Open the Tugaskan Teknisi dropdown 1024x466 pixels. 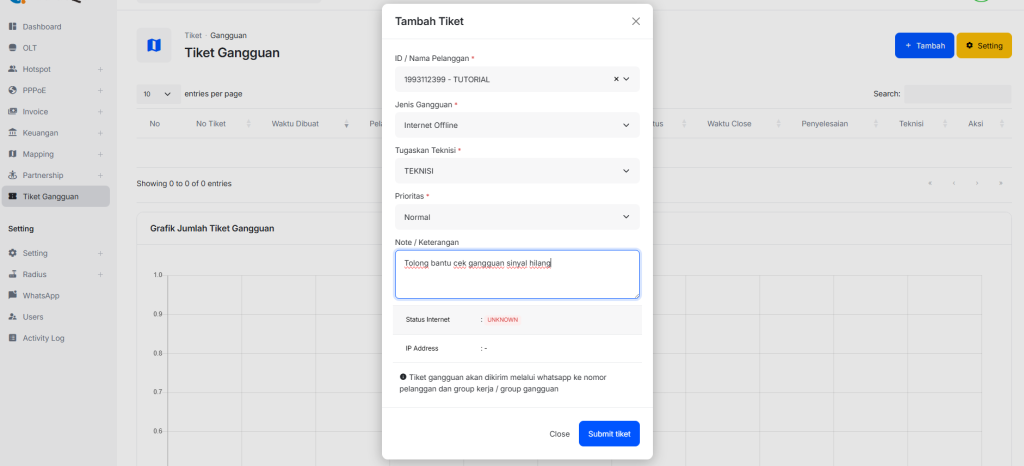[x=517, y=171]
